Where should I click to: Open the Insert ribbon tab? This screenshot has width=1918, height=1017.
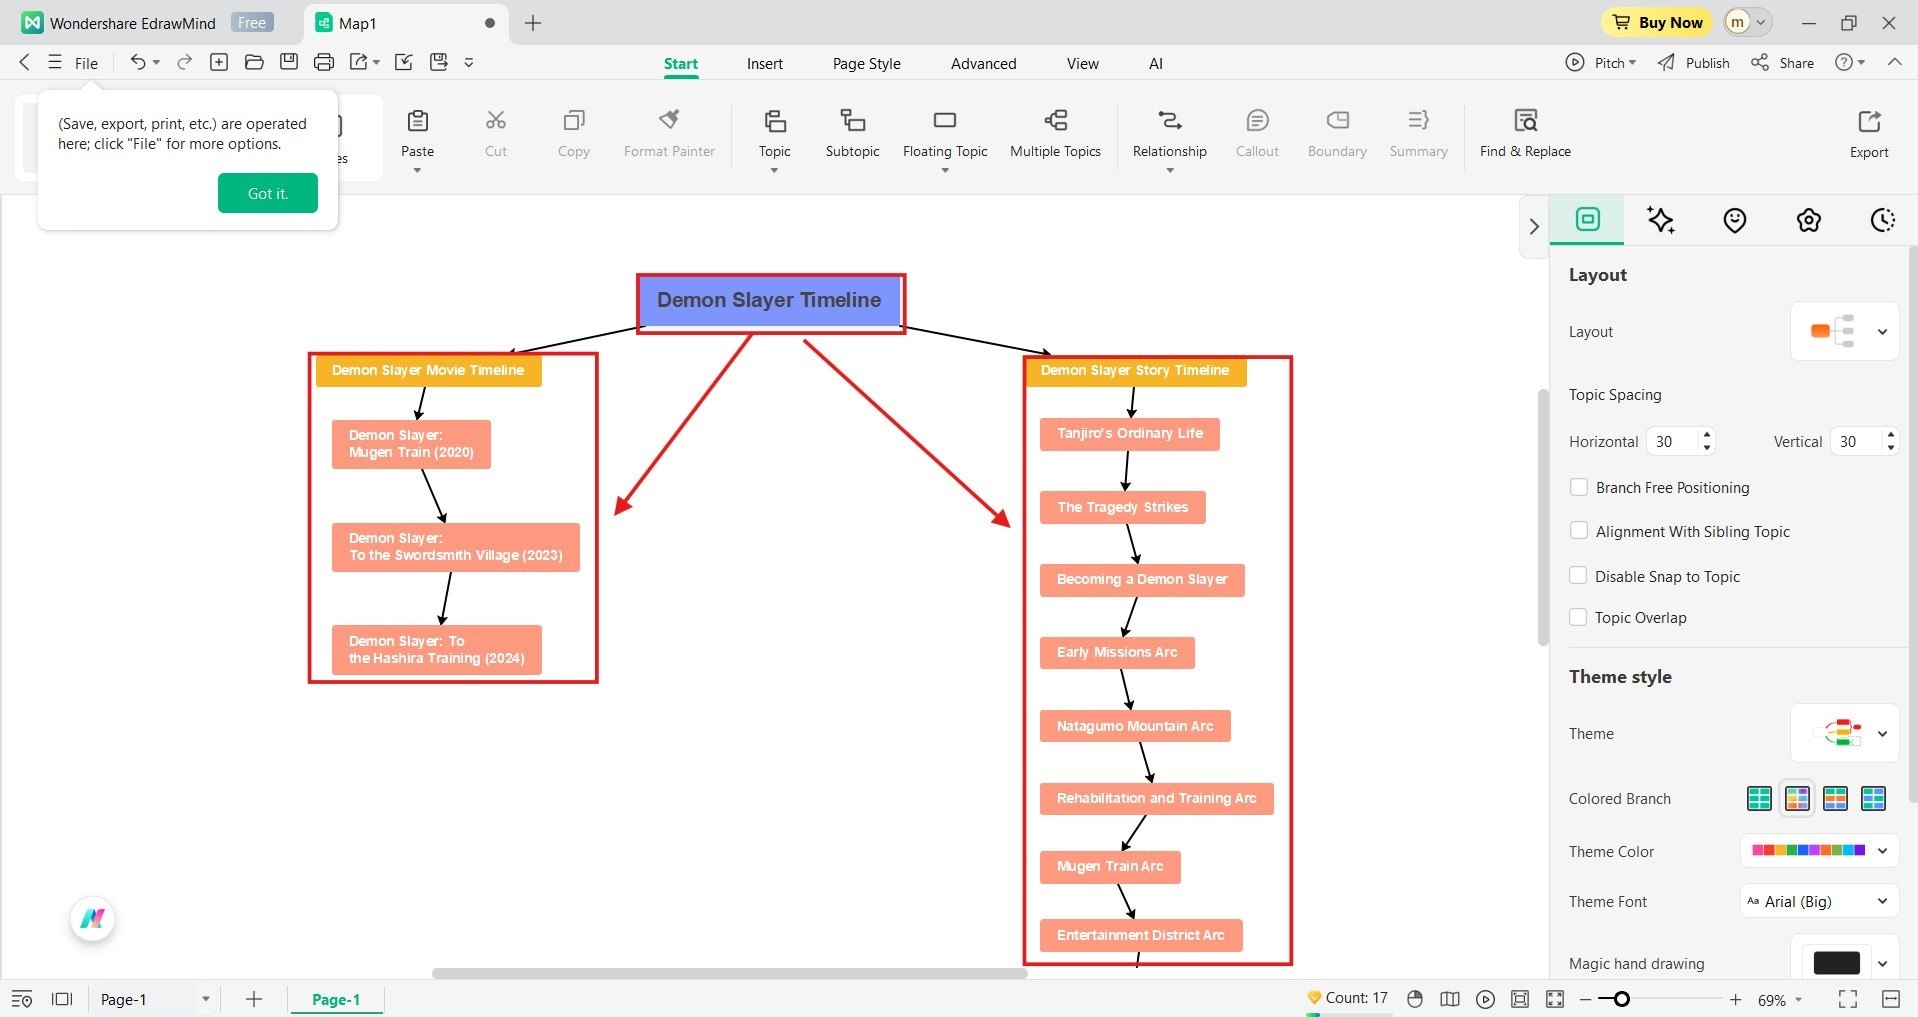pyautogui.click(x=764, y=63)
